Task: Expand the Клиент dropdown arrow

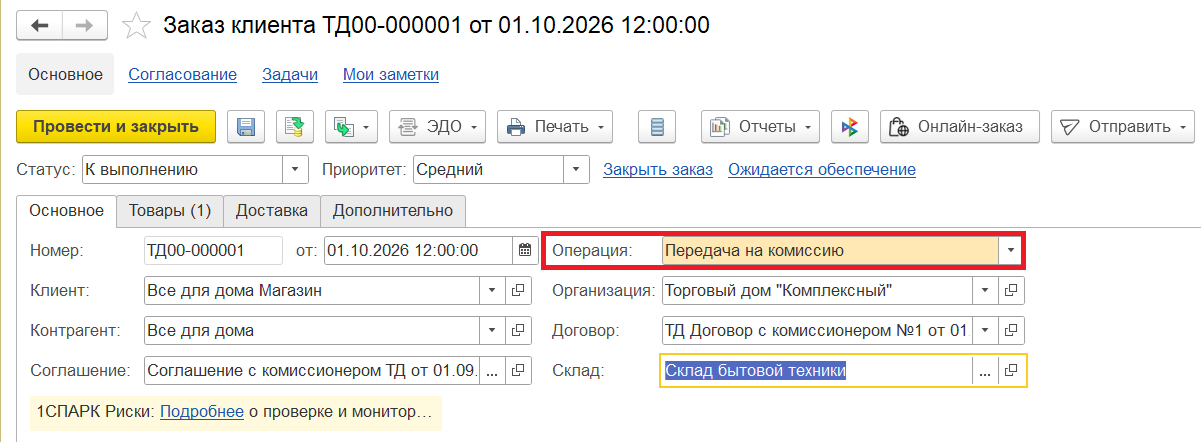Action: [492, 290]
